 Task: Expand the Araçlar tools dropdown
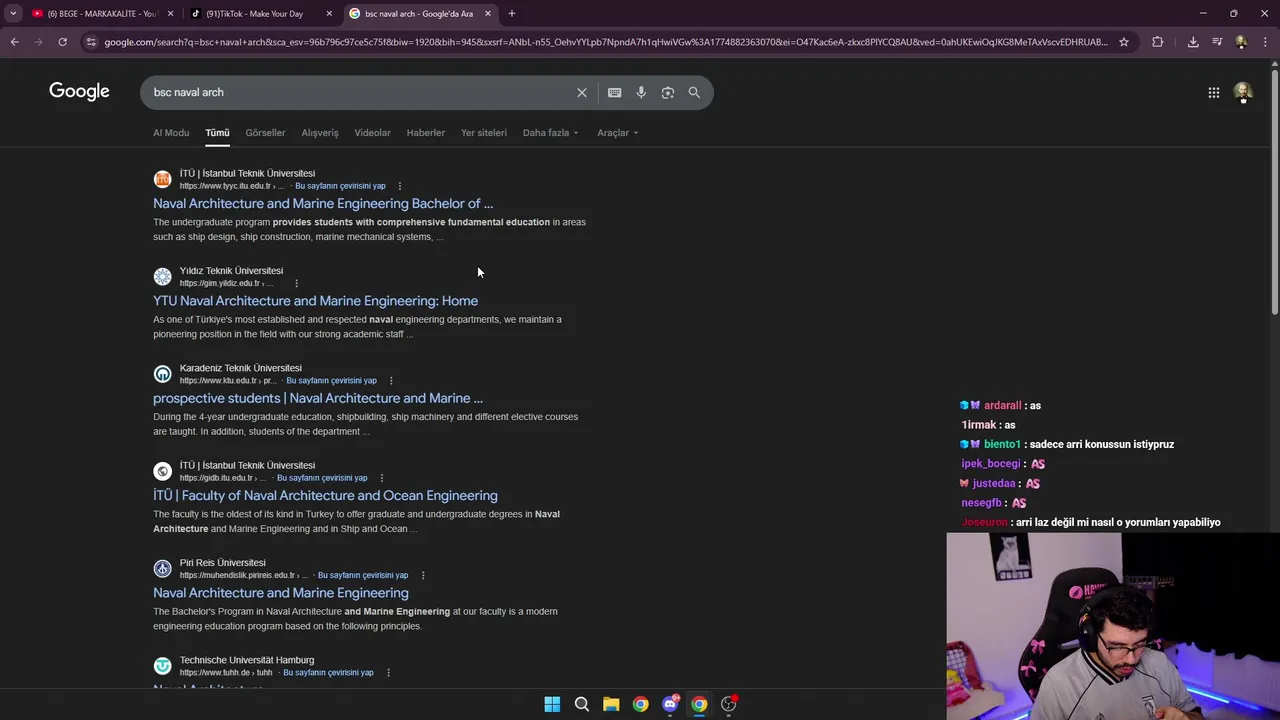tap(617, 133)
